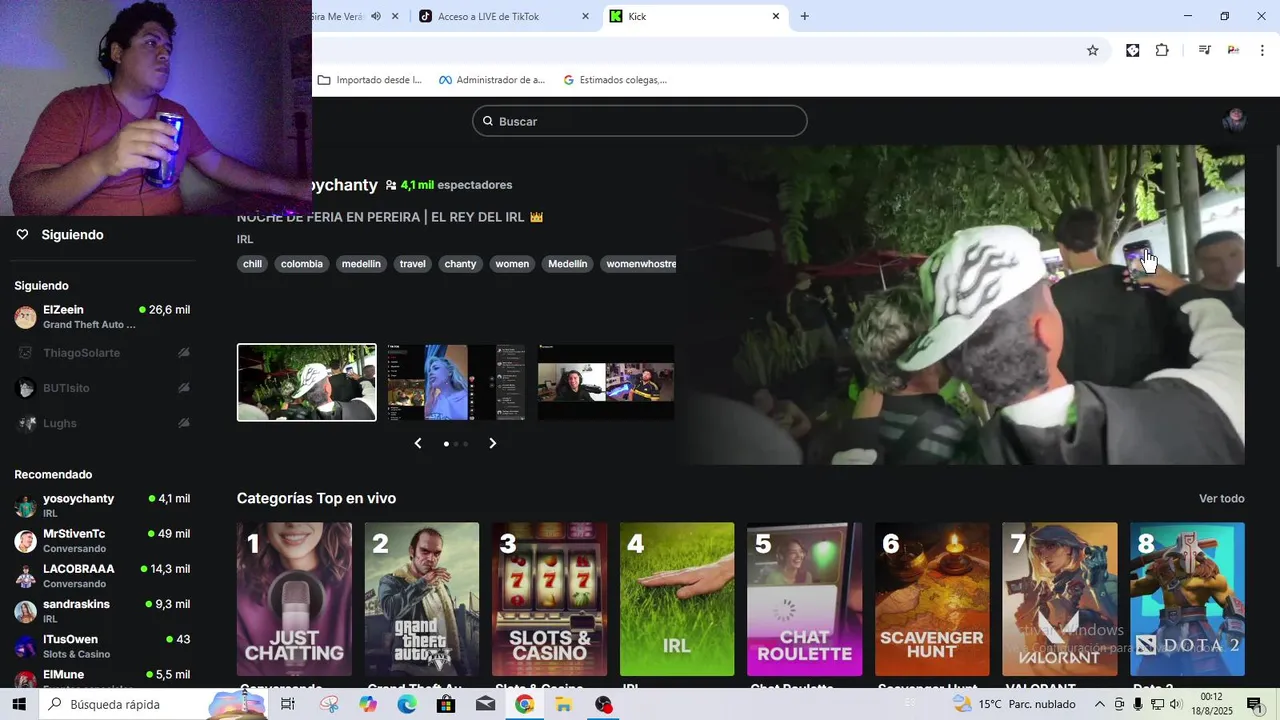1280x720 pixels.
Task: Launch Microsoft Edge from taskbar
Action: pyautogui.click(x=407, y=704)
